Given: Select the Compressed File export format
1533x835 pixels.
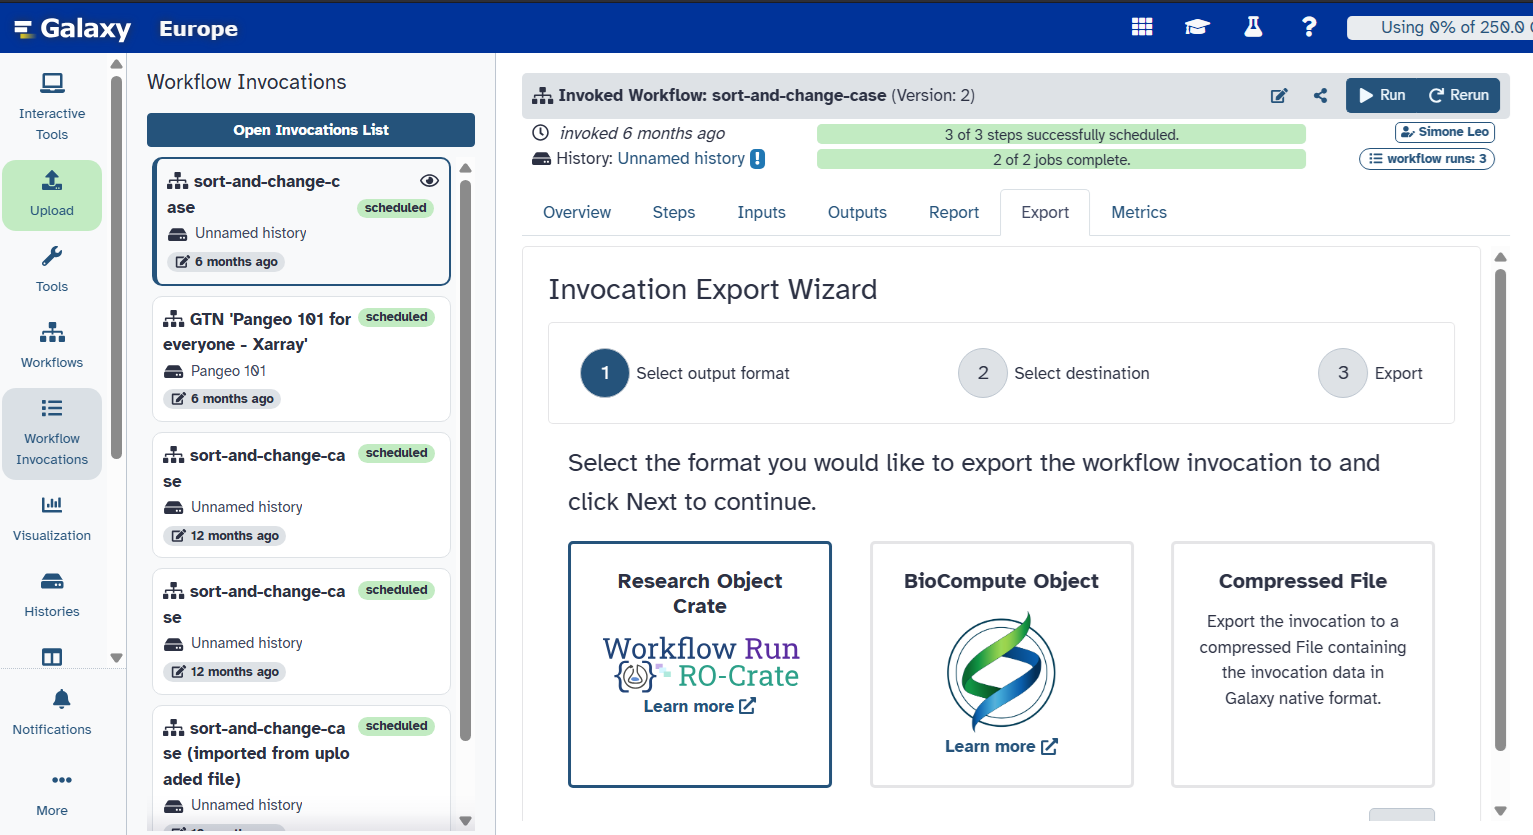Looking at the screenshot, I should tap(1302, 664).
